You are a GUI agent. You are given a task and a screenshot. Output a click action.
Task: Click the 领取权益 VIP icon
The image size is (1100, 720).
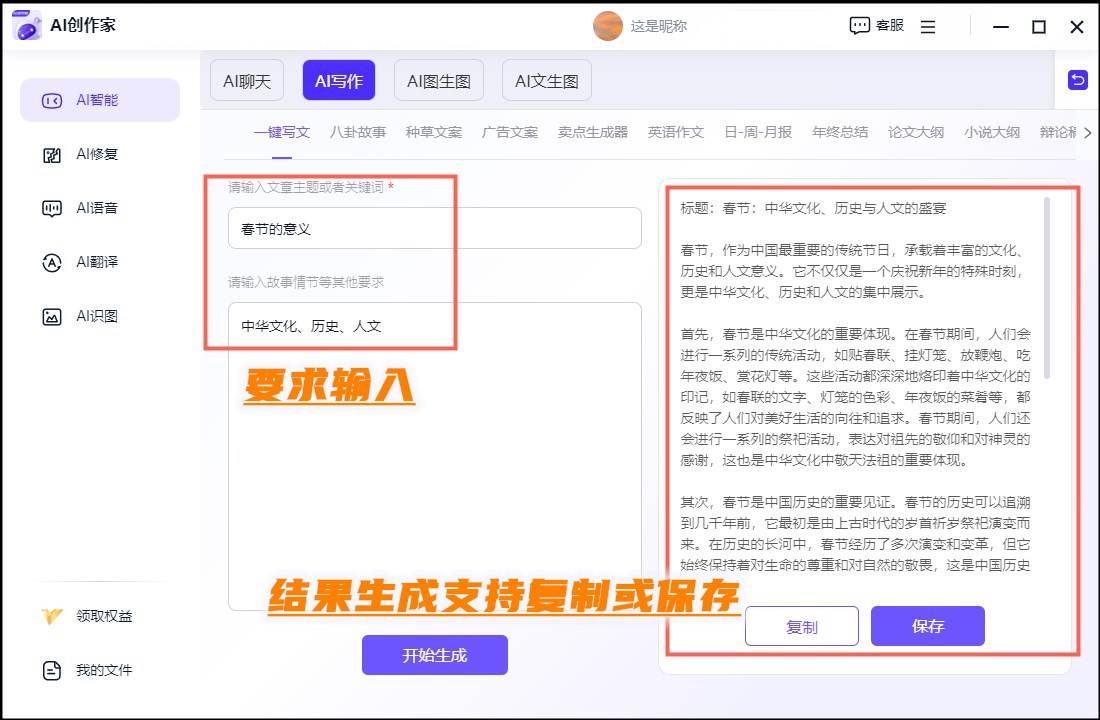coord(52,616)
